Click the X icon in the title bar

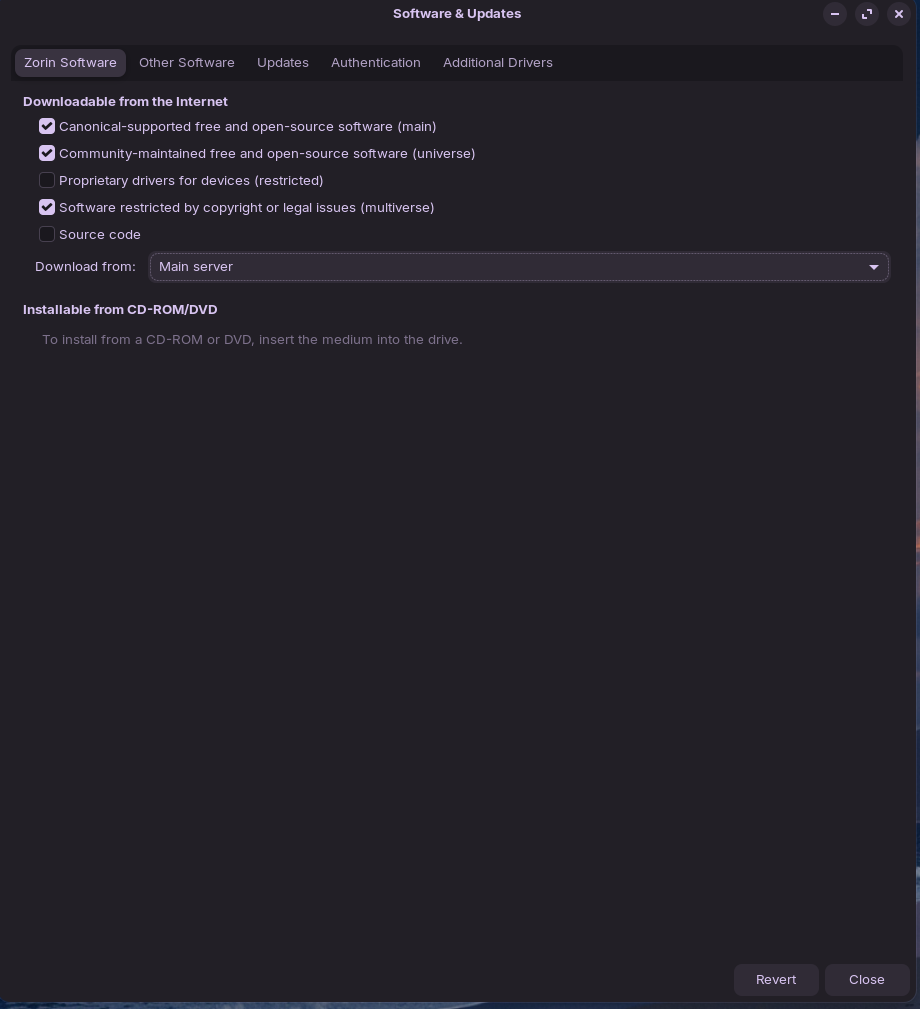[x=899, y=14]
